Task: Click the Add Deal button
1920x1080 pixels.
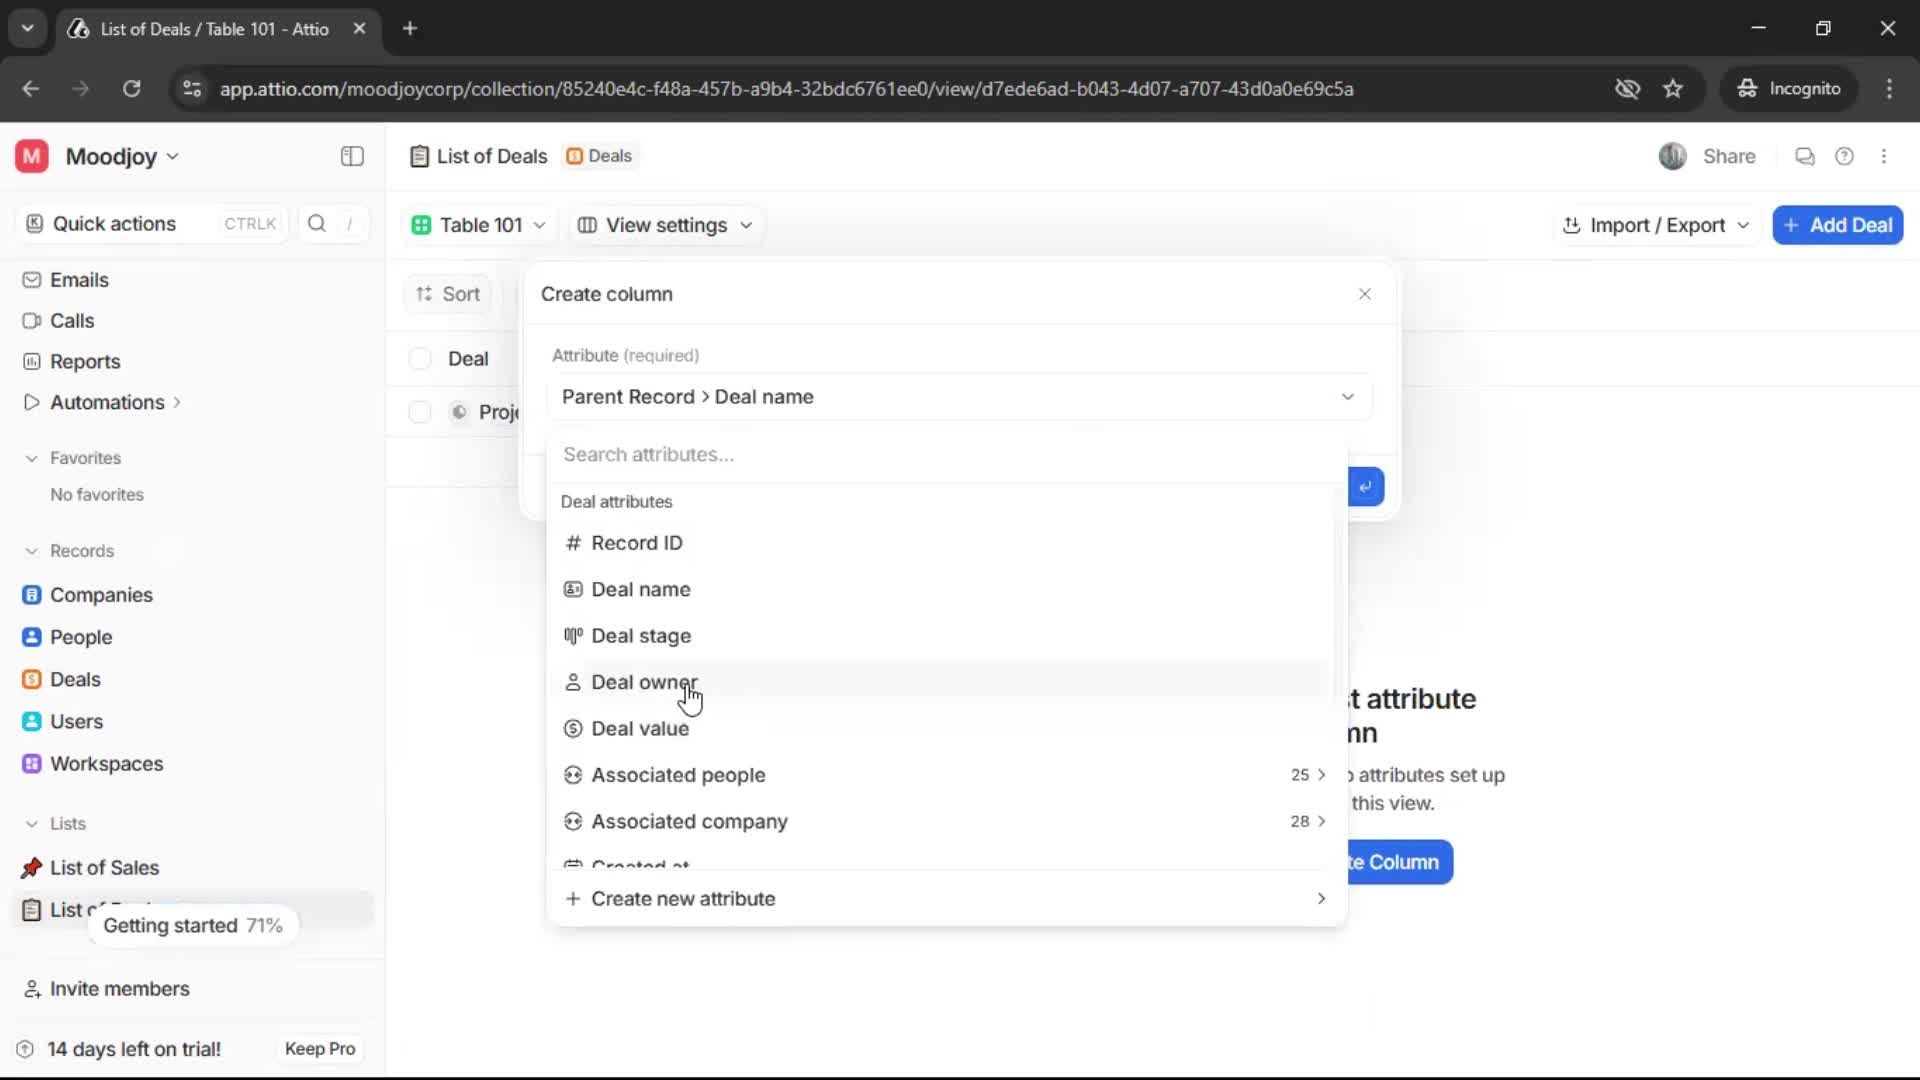Action: click(1837, 225)
